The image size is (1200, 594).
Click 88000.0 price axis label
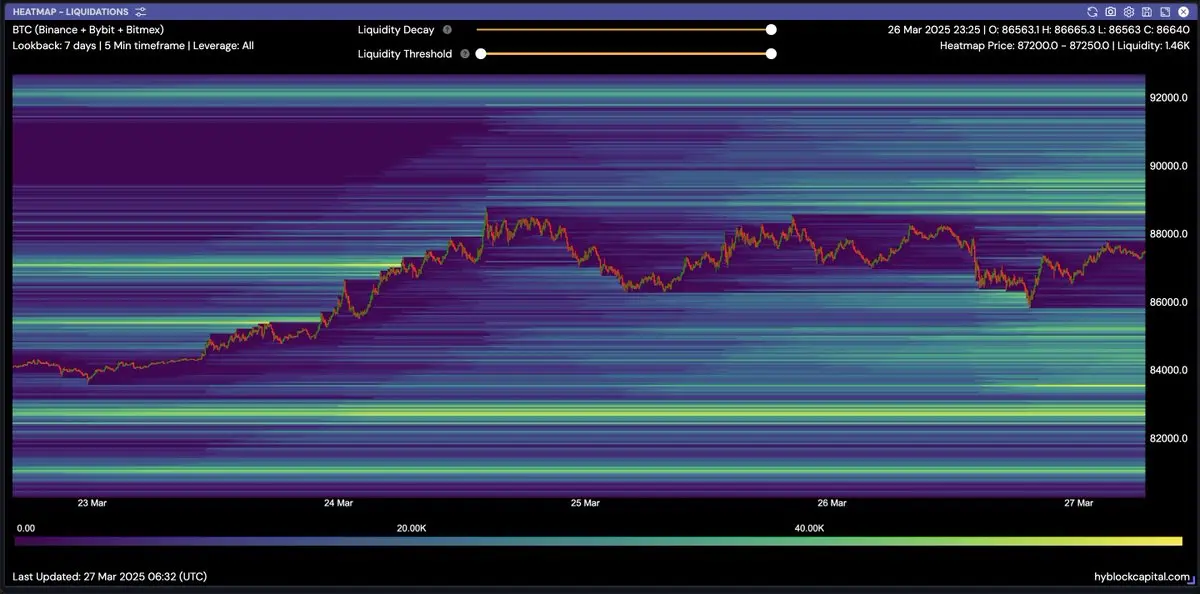tap(1168, 234)
